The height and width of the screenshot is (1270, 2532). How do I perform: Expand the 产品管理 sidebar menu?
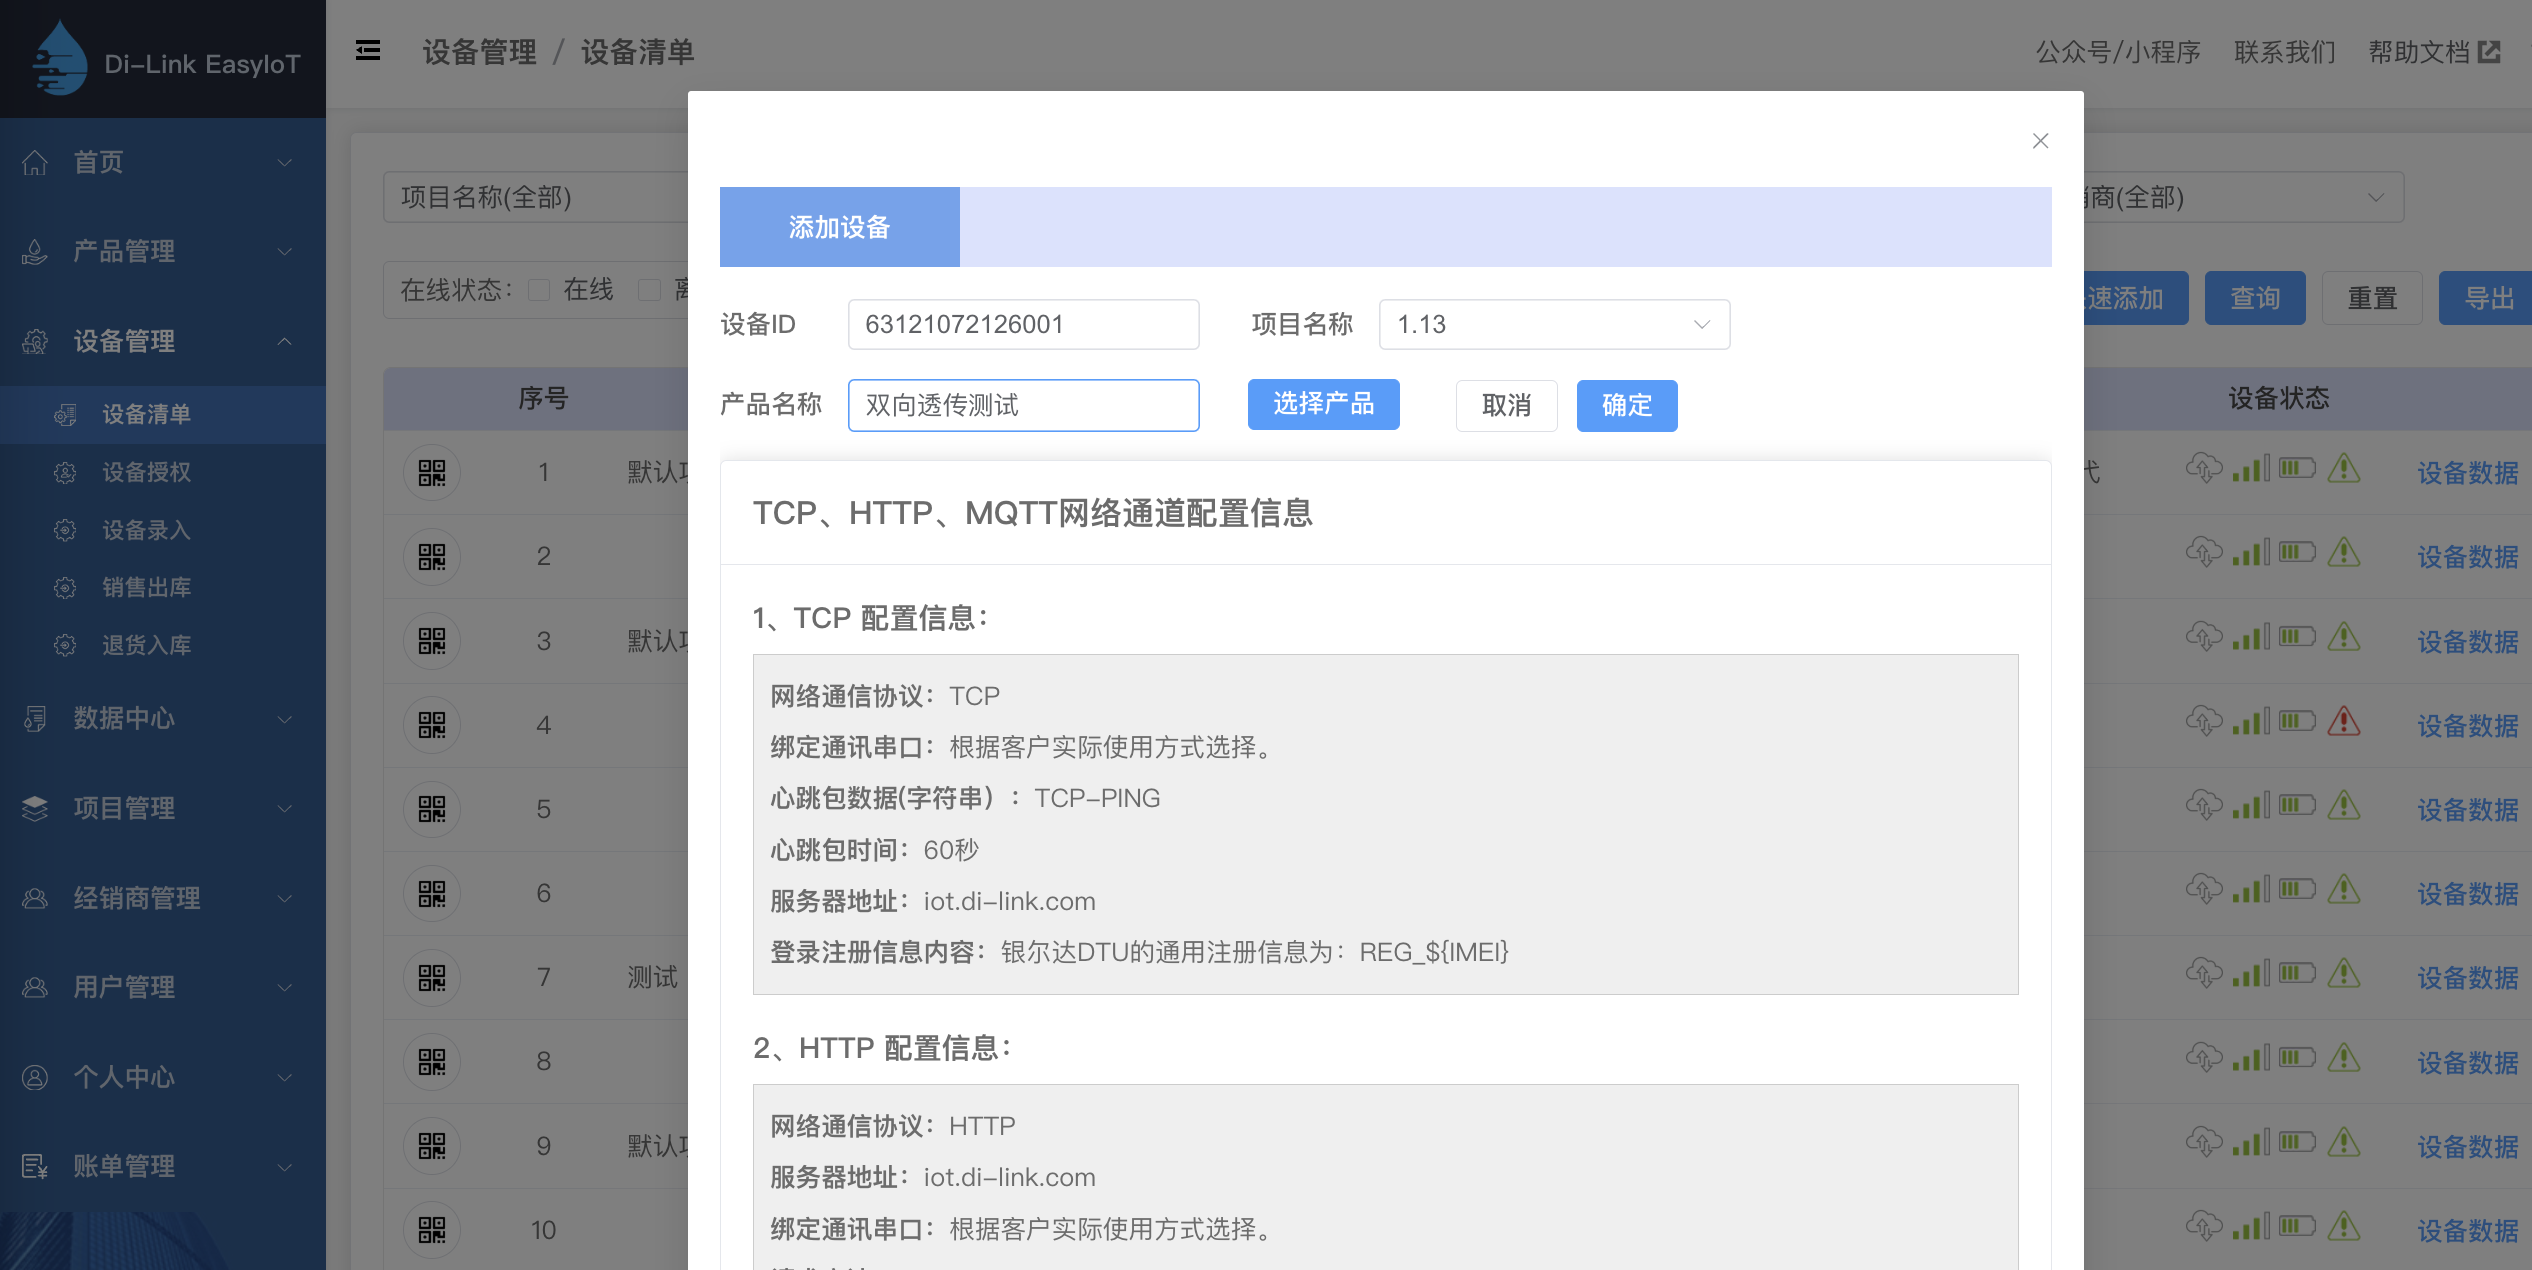click(x=163, y=251)
